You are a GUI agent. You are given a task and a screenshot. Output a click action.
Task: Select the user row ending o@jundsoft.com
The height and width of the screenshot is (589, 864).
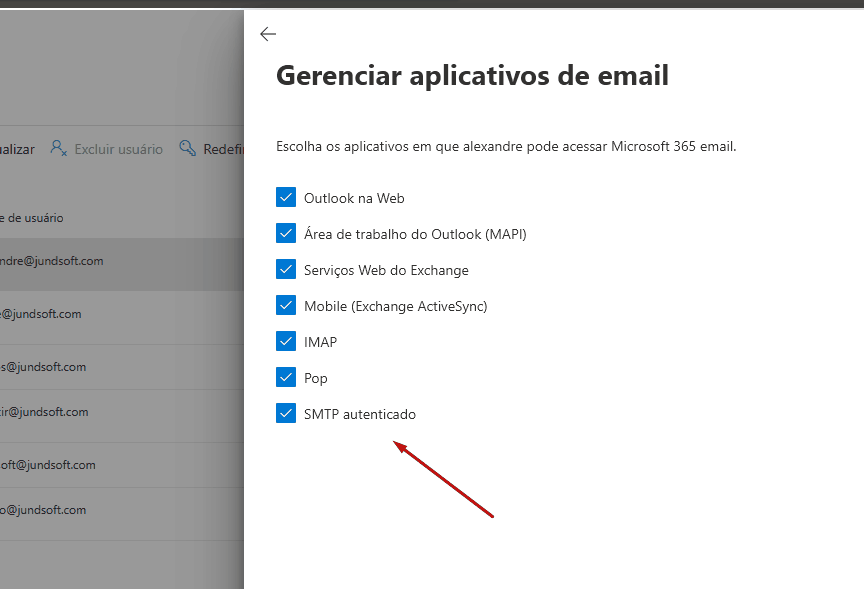click(43, 509)
